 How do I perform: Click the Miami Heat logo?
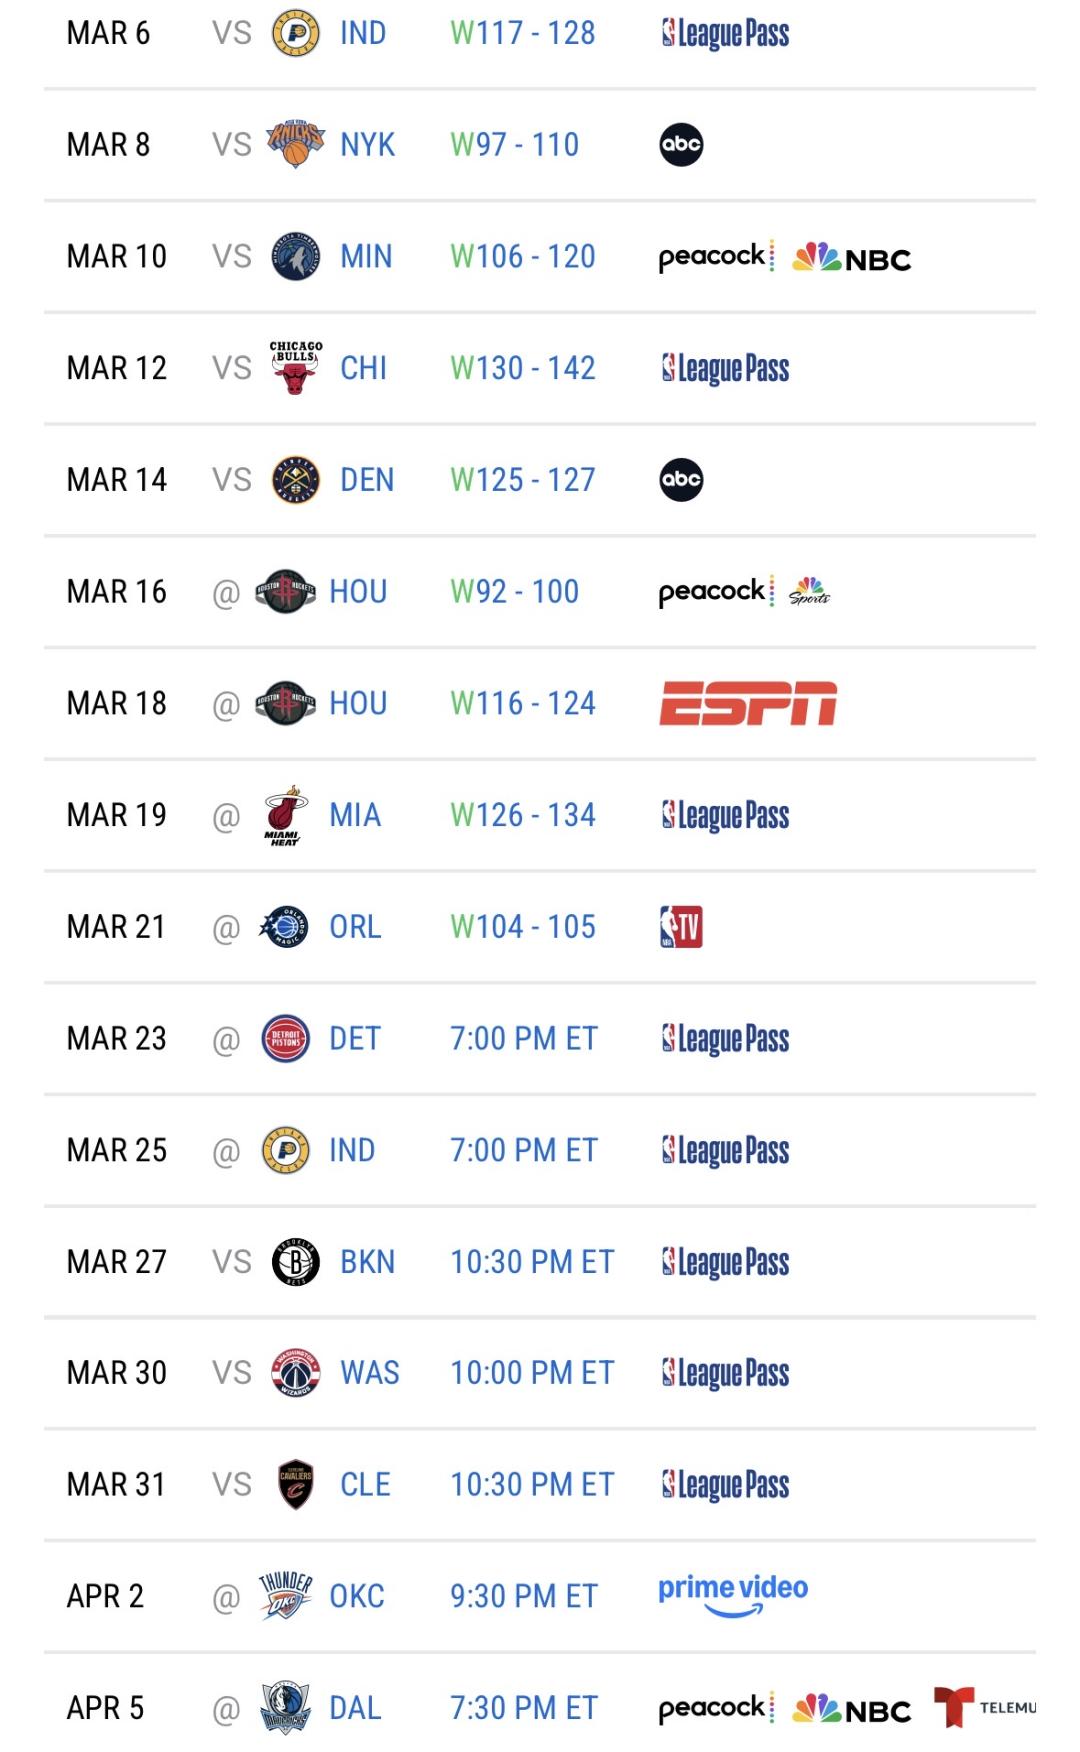(285, 816)
